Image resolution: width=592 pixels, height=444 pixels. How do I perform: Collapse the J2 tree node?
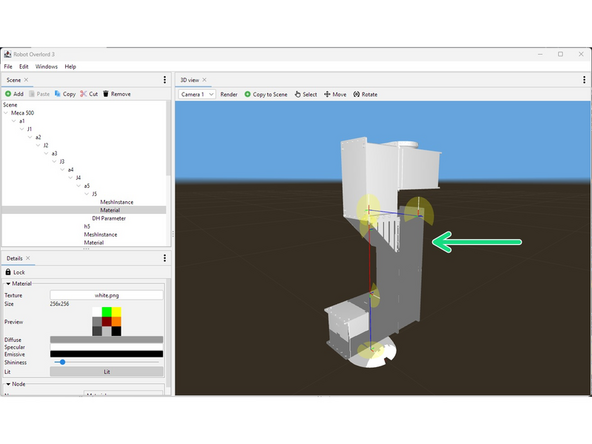coord(38,145)
